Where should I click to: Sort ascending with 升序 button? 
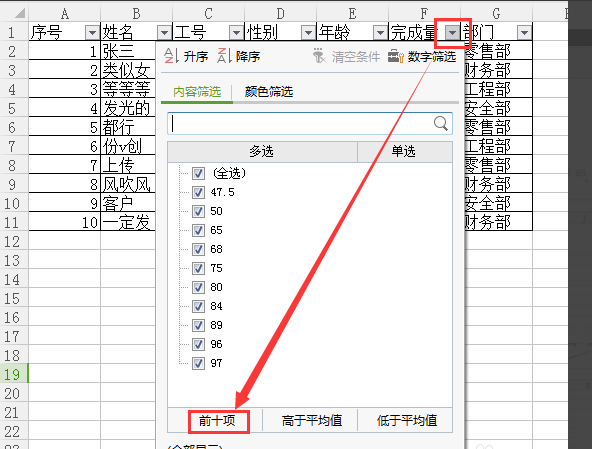click(x=186, y=56)
